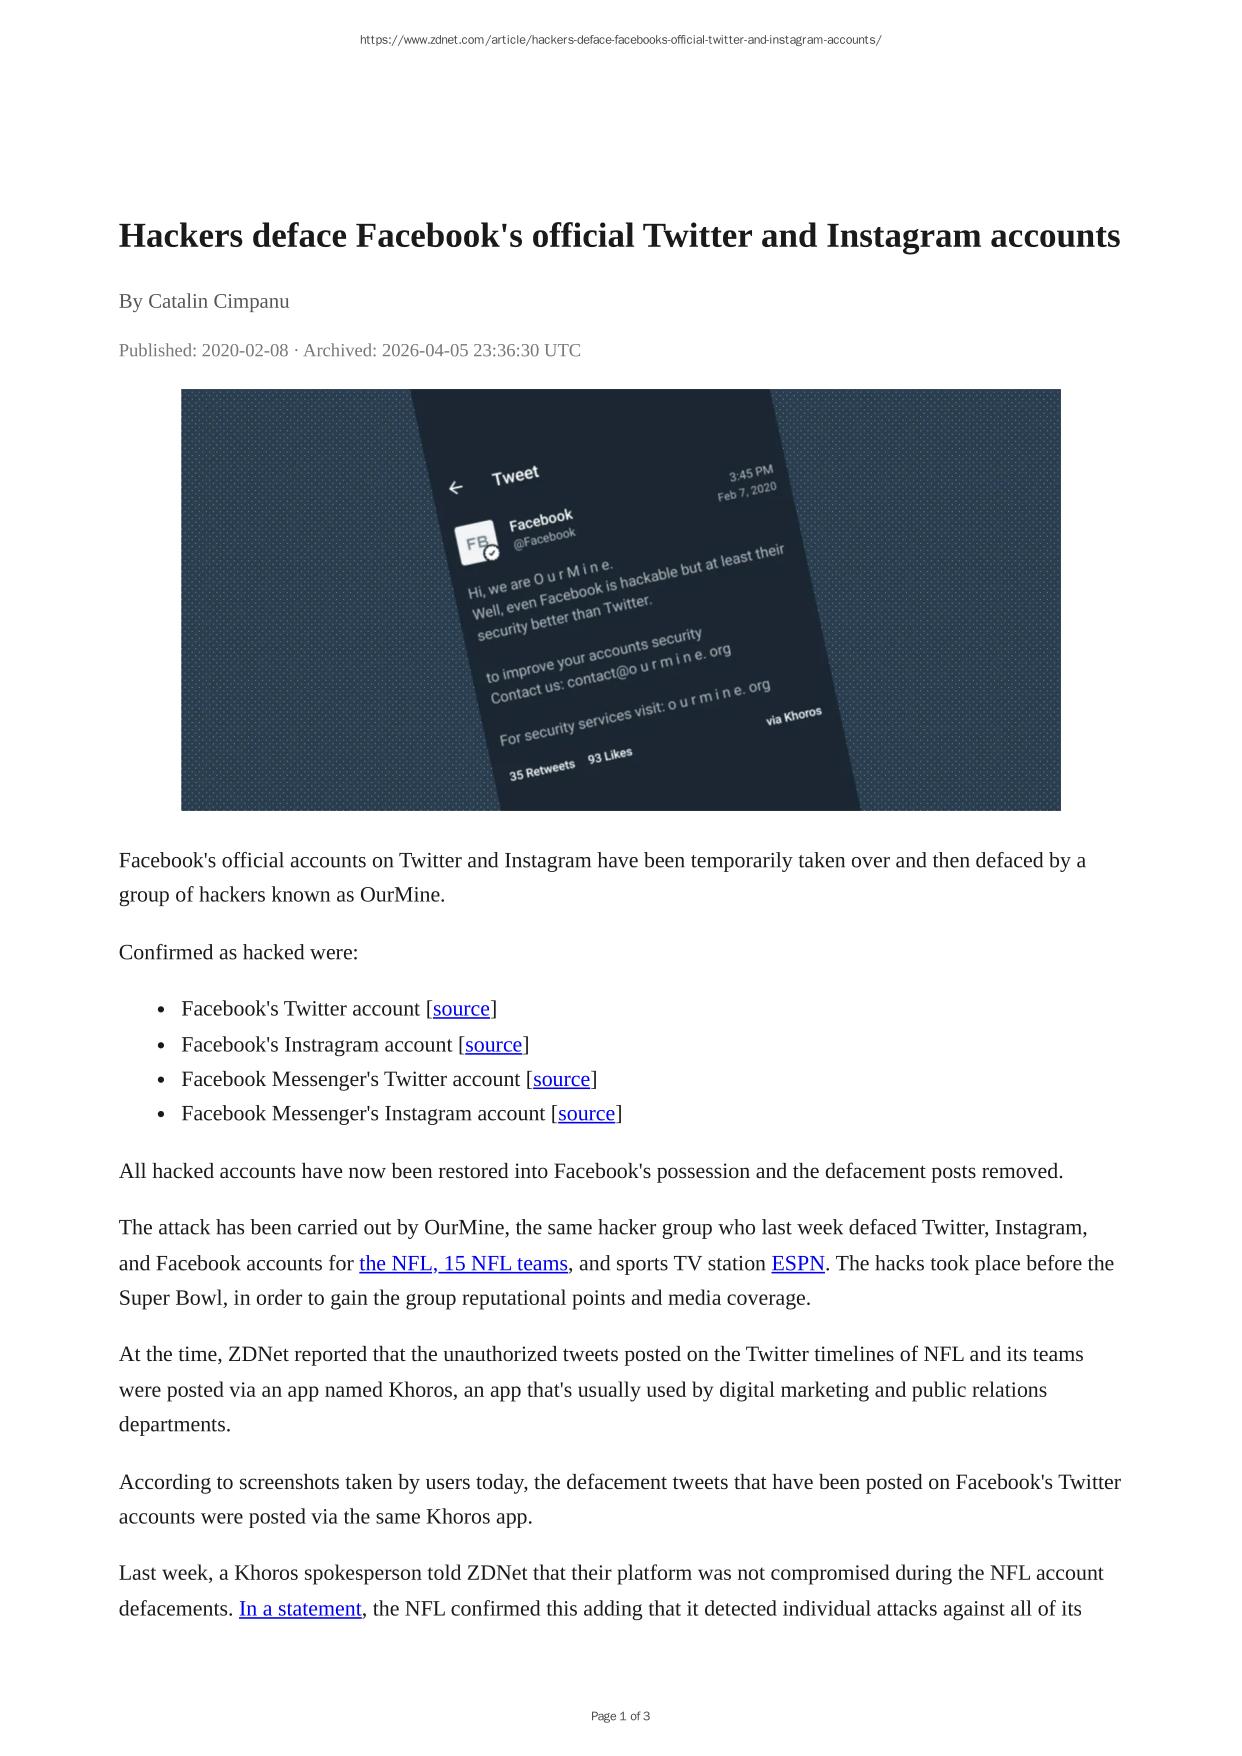Click the article headline about Facebook hackers

pos(619,236)
